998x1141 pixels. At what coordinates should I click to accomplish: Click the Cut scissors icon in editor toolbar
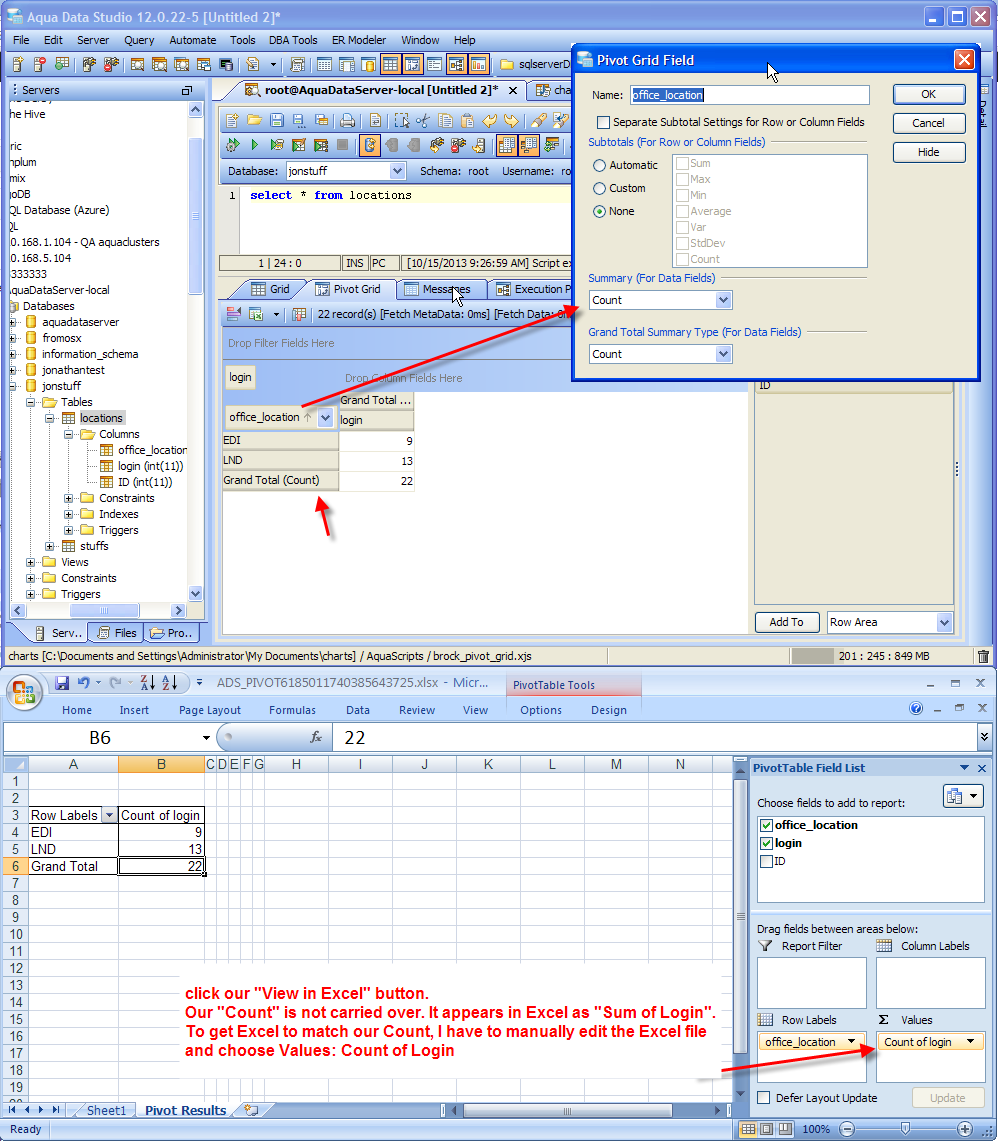point(423,120)
